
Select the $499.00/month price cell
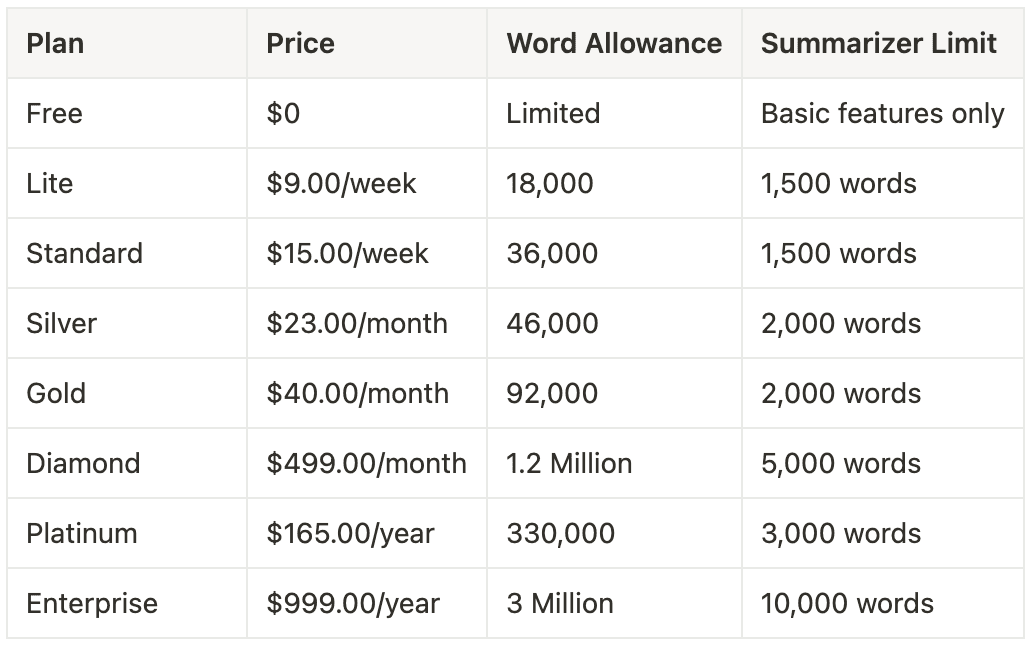coord(367,463)
